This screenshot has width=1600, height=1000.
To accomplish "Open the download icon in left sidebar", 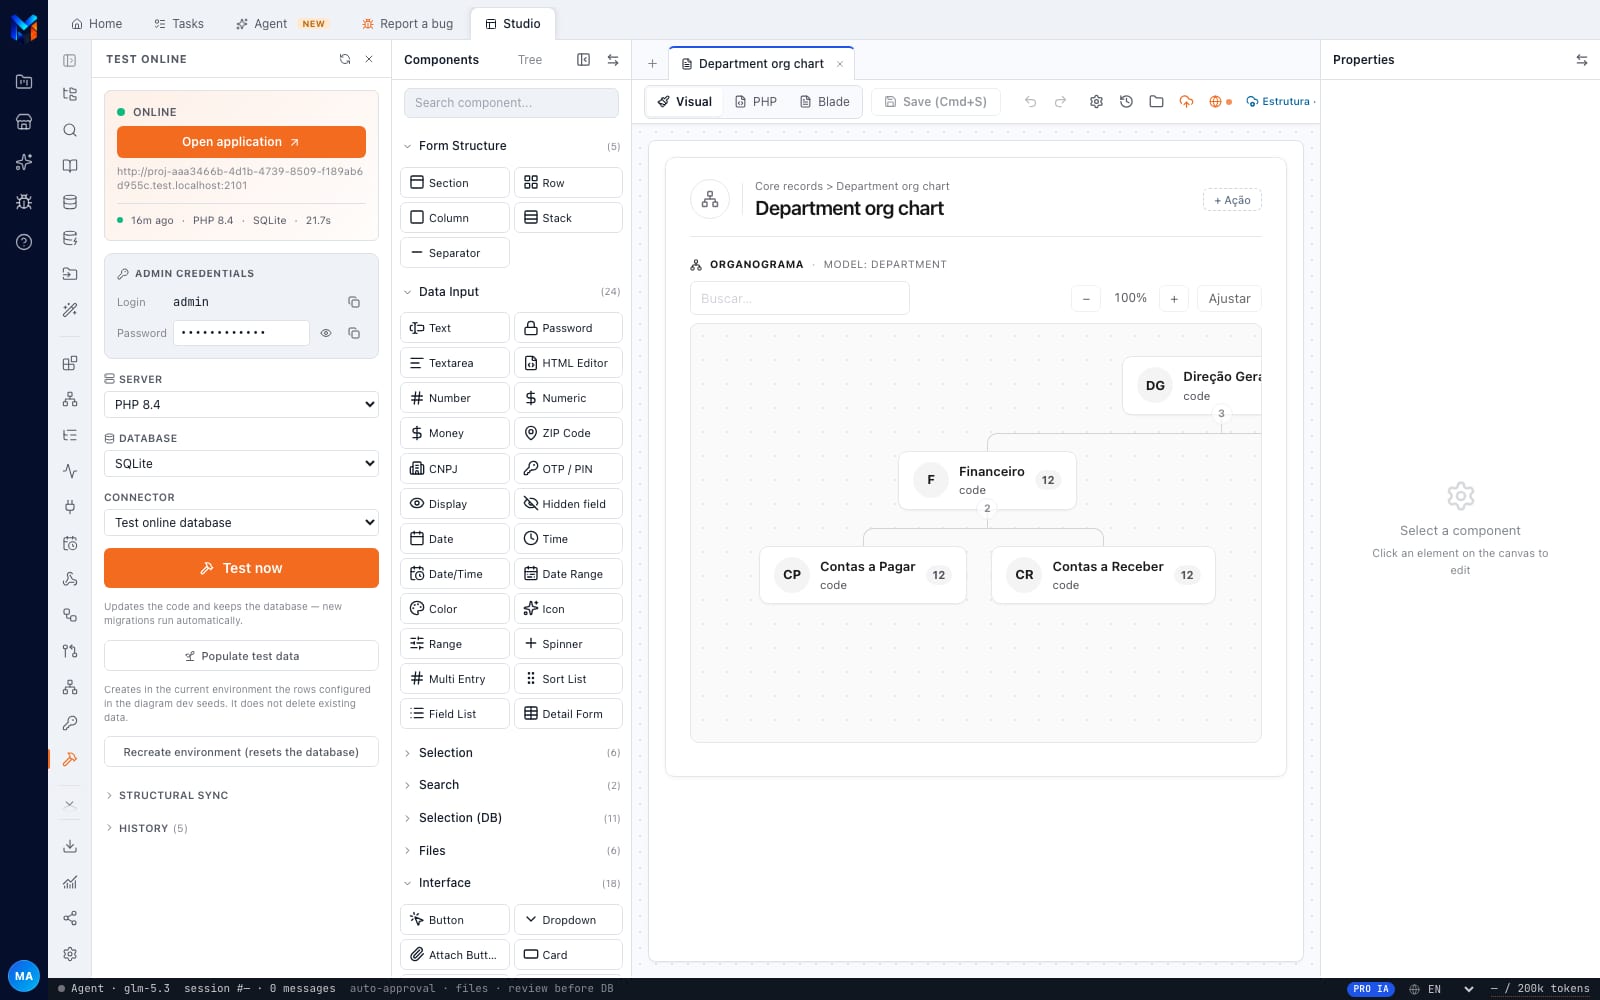I will click(x=70, y=846).
